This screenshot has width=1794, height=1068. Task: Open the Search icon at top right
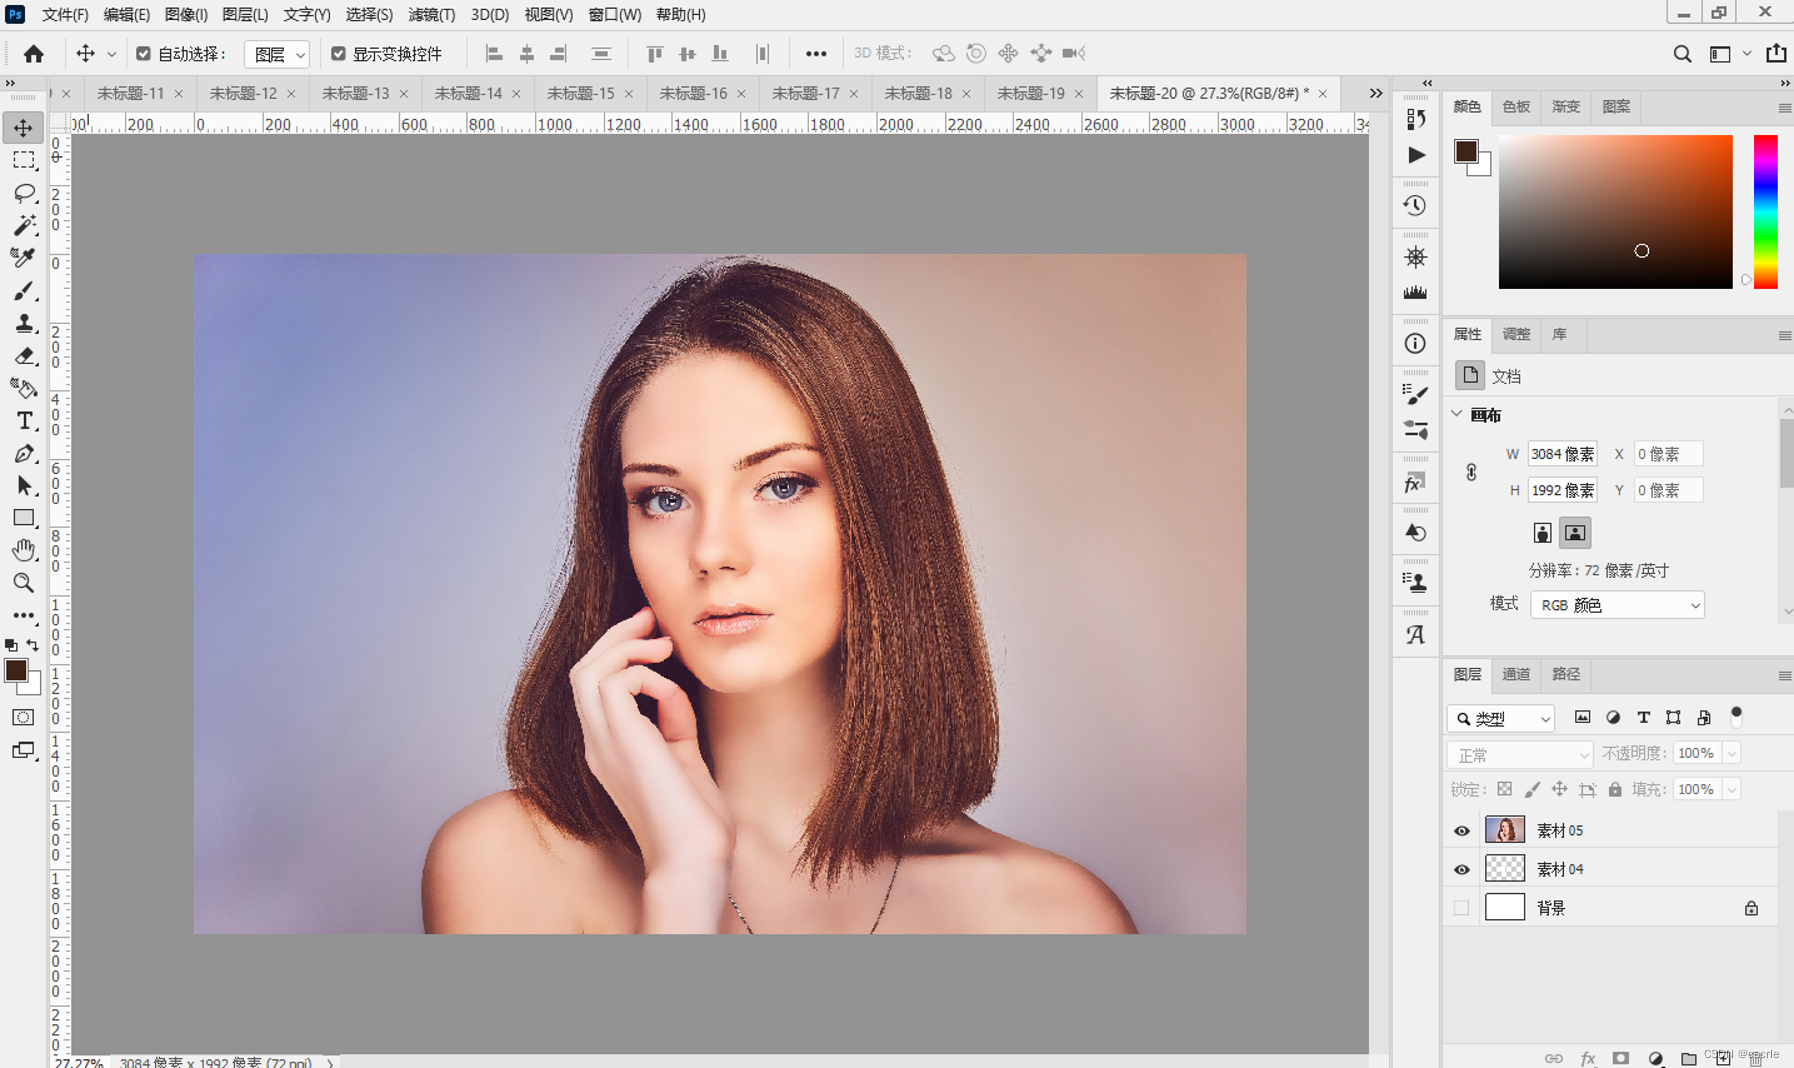pyautogui.click(x=1682, y=54)
